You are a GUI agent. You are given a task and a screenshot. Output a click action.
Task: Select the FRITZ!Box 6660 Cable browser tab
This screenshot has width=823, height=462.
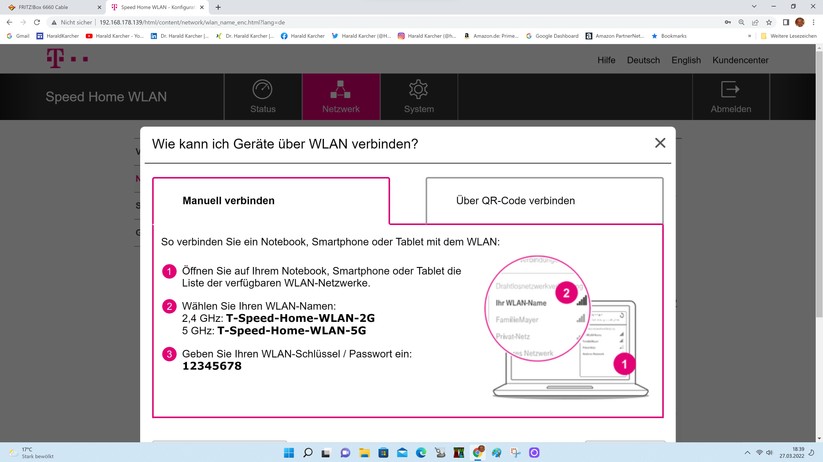[x=50, y=7]
